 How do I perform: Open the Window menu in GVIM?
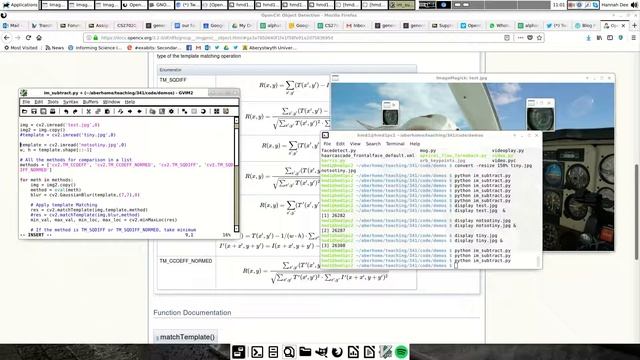tap(111, 102)
